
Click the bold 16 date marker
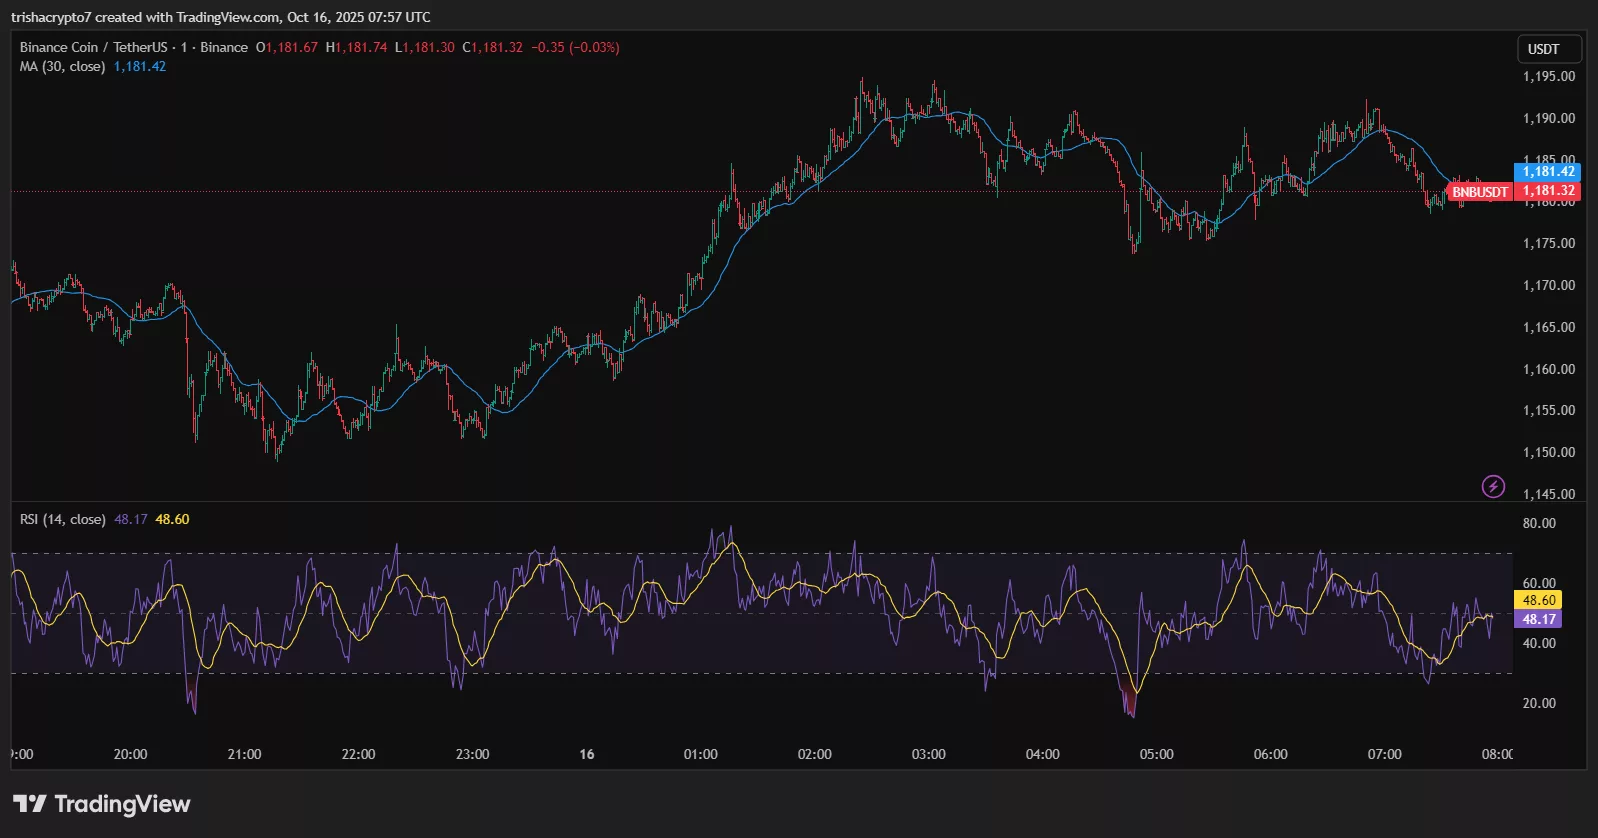click(x=587, y=754)
